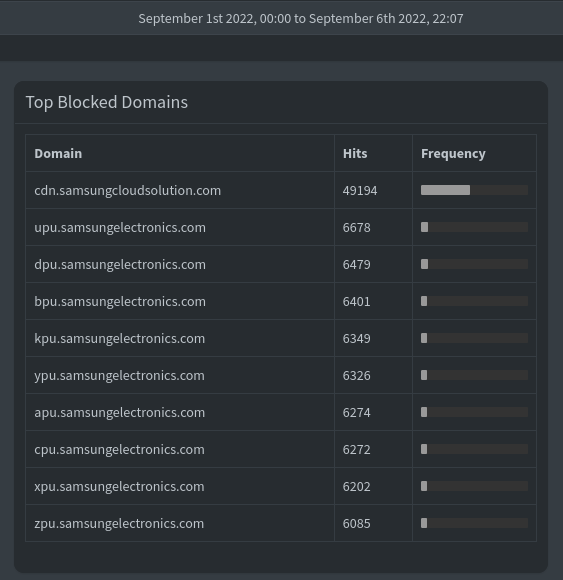This screenshot has height=580, width=563.
Task: Click the Domain column header
Action: tap(58, 154)
